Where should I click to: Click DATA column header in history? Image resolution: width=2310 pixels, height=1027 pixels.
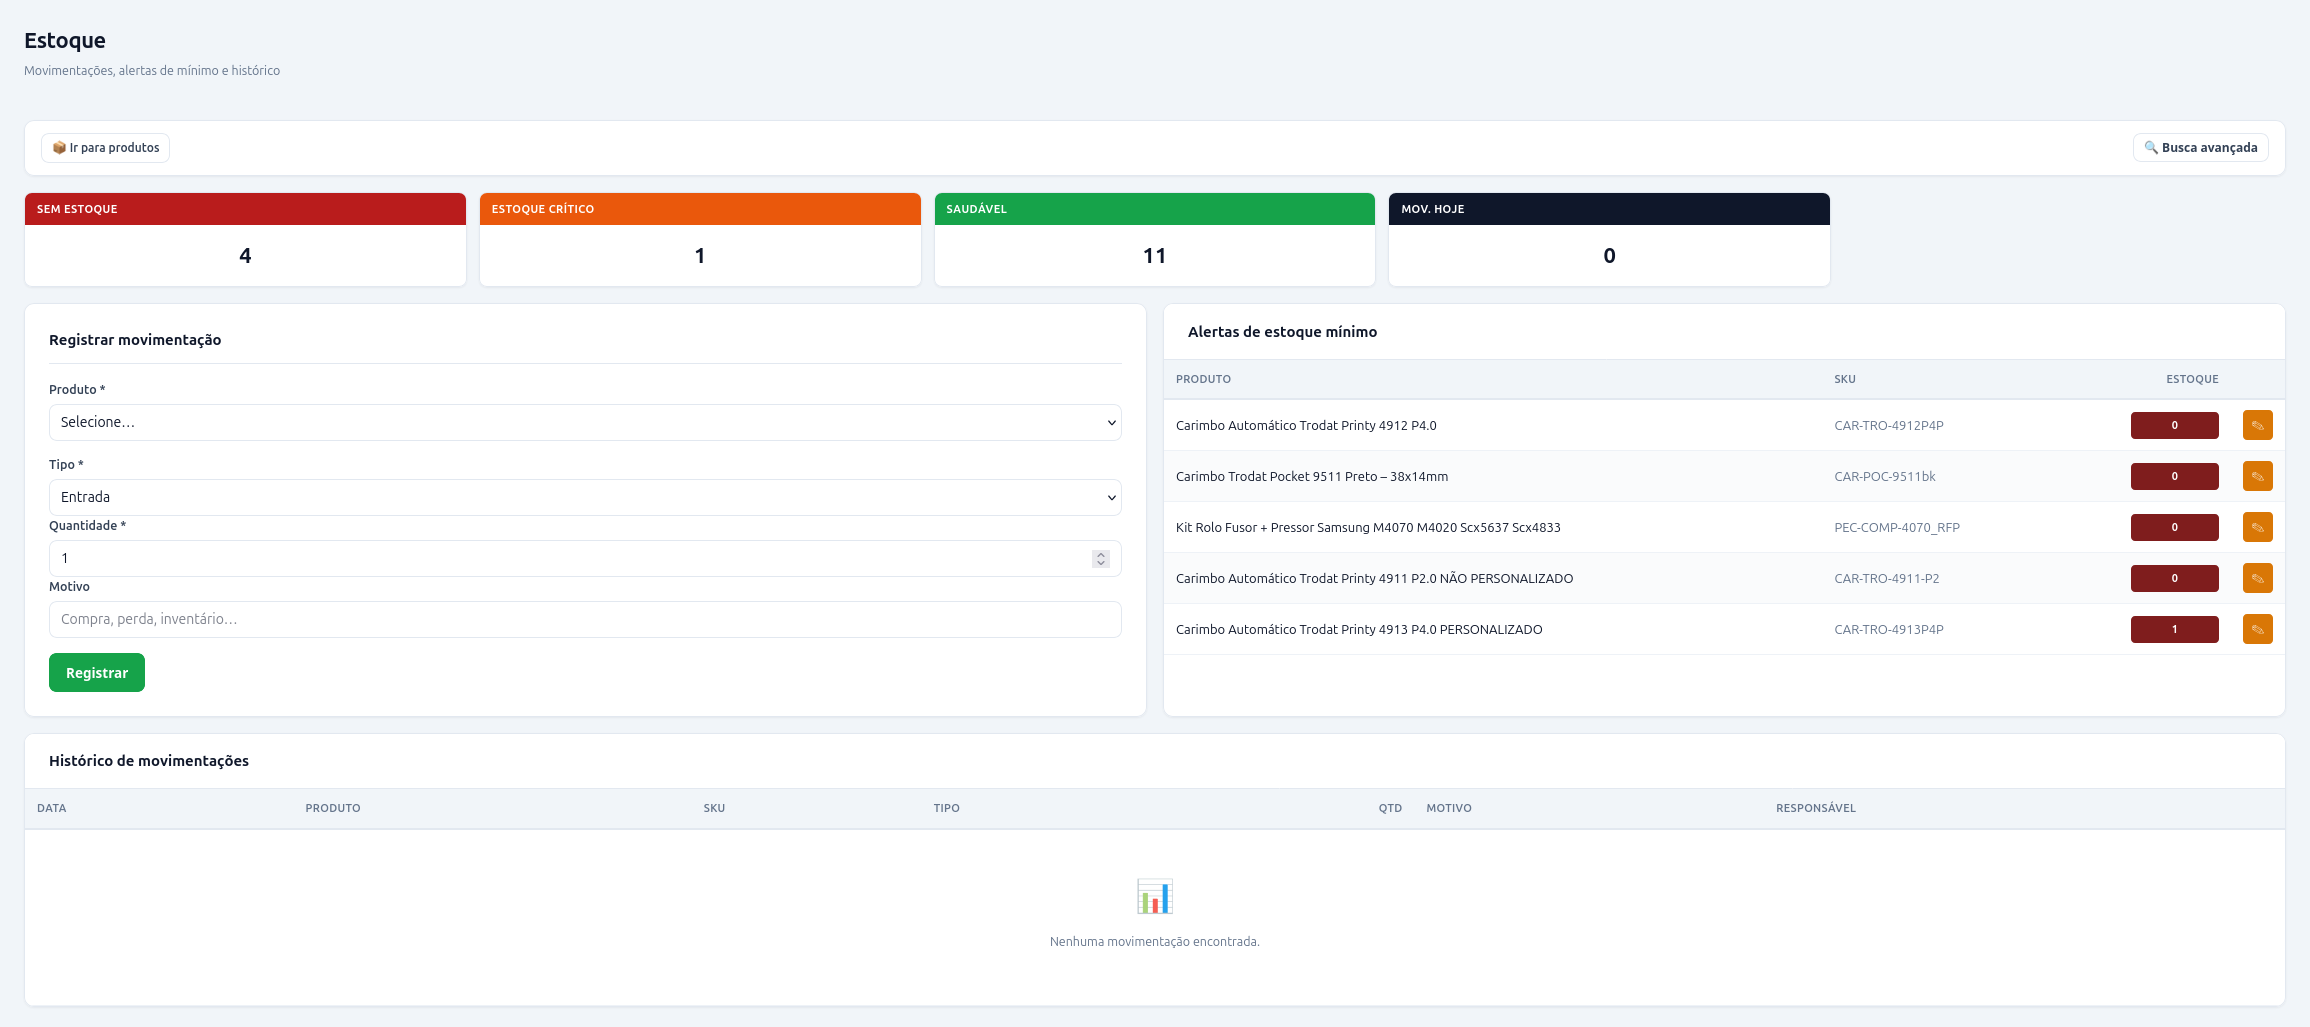pos(51,808)
